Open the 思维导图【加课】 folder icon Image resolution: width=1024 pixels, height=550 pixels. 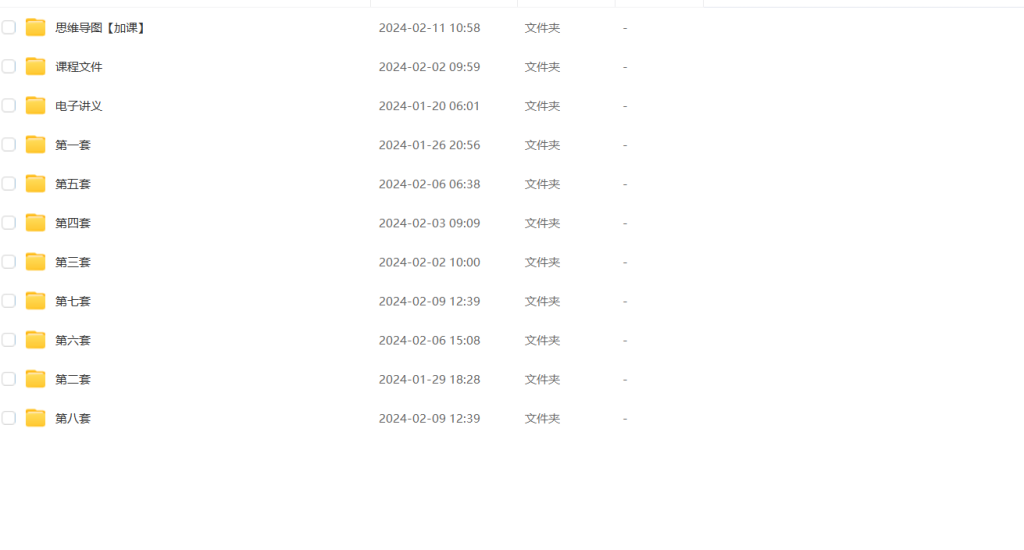[x=35, y=27]
